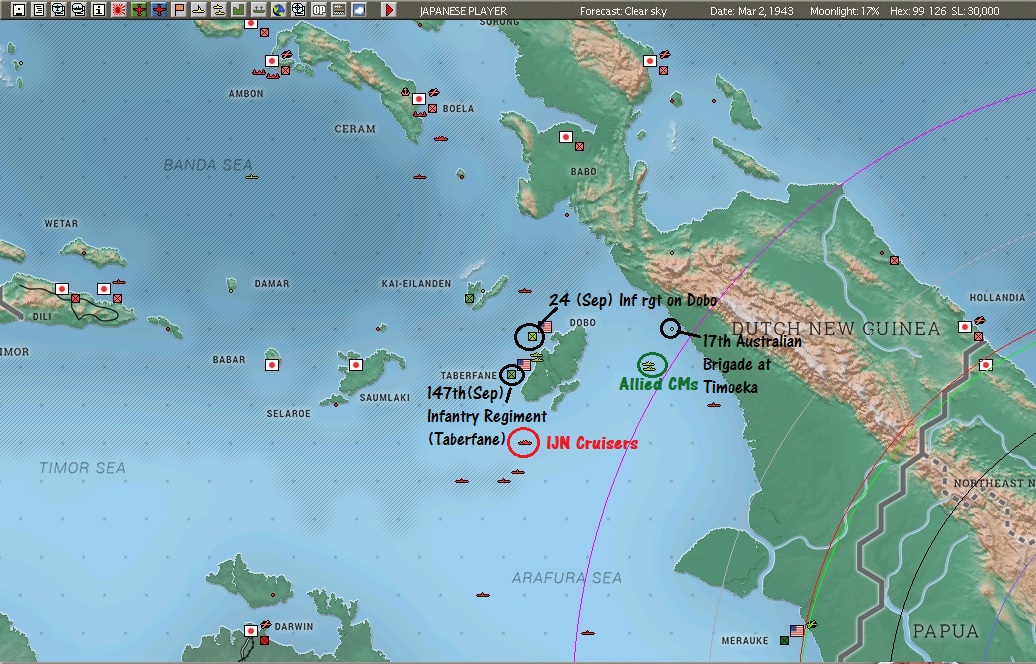Select the IJN Cruisers task force ship
The width and height of the screenshot is (1036, 664).
tap(525, 443)
